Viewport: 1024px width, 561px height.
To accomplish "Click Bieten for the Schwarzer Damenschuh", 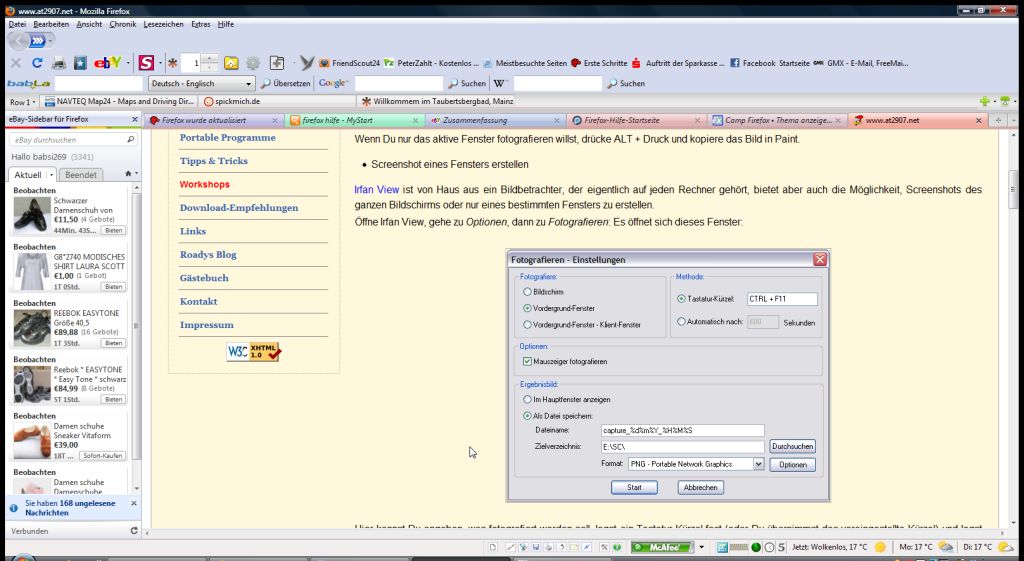I will (113, 231).
